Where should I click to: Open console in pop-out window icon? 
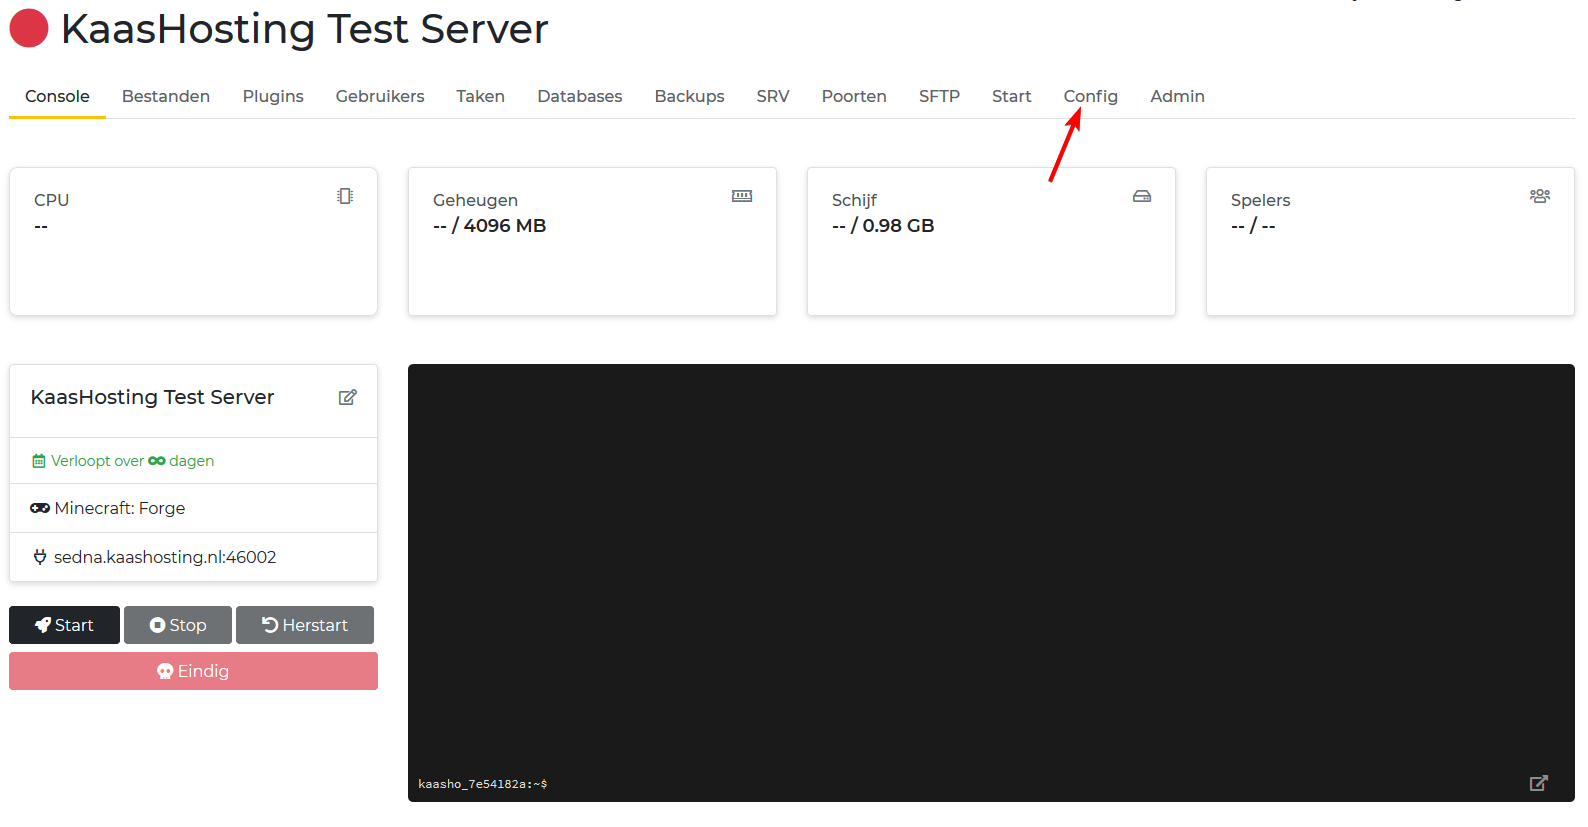click(1538, 783)
